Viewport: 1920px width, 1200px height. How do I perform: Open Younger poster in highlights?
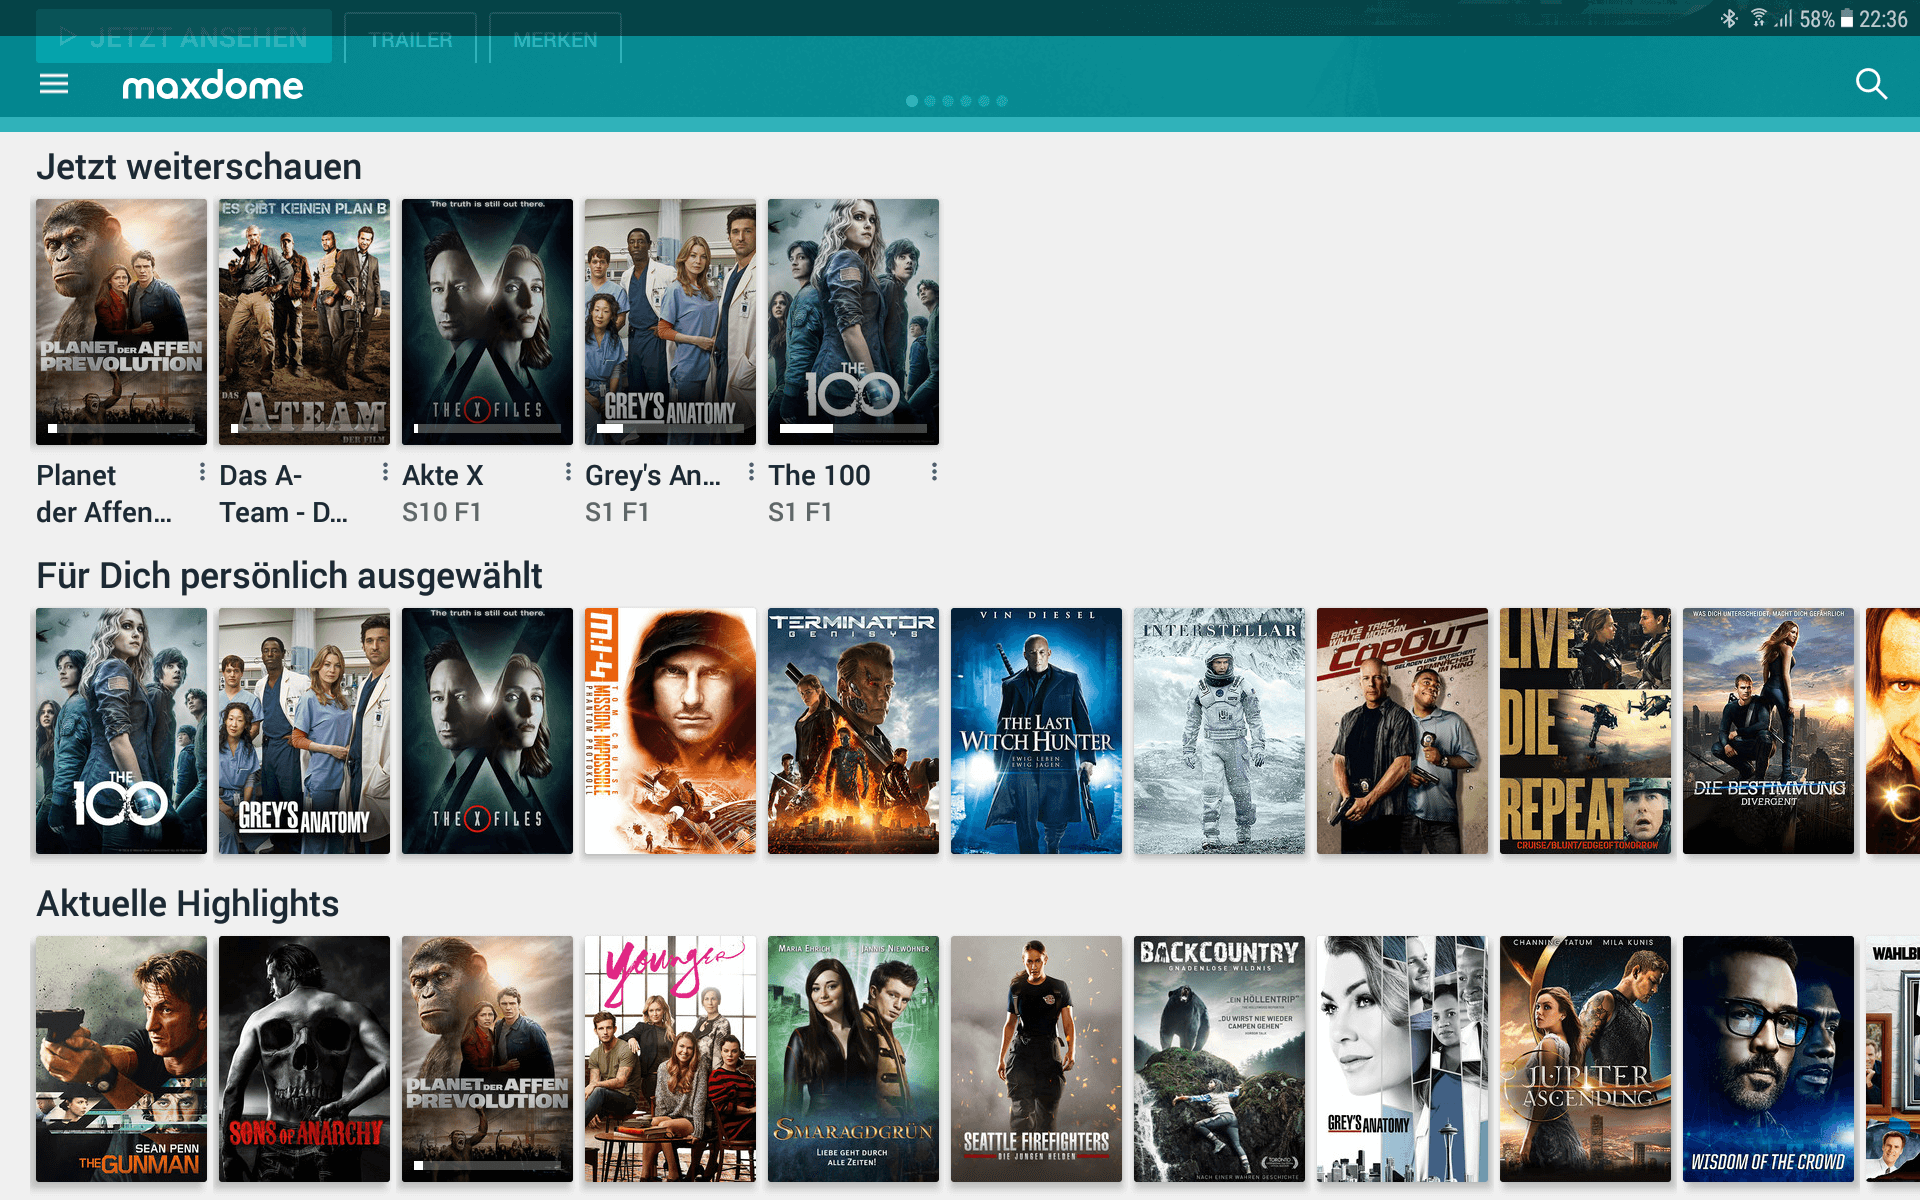pos(670,1059)
